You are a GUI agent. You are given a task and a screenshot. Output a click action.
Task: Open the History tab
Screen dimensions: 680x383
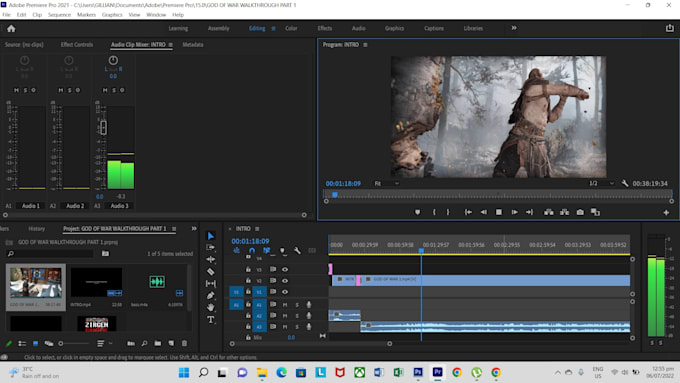[36, 229]
